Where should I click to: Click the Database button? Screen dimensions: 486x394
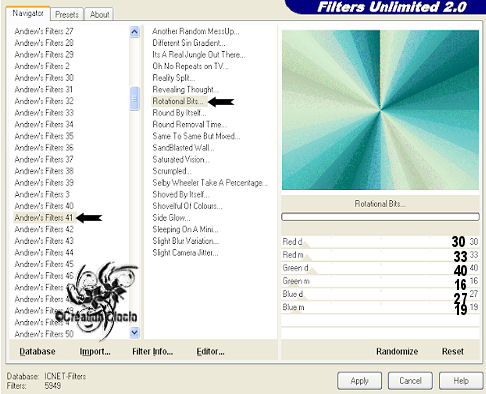coord(37,351)
